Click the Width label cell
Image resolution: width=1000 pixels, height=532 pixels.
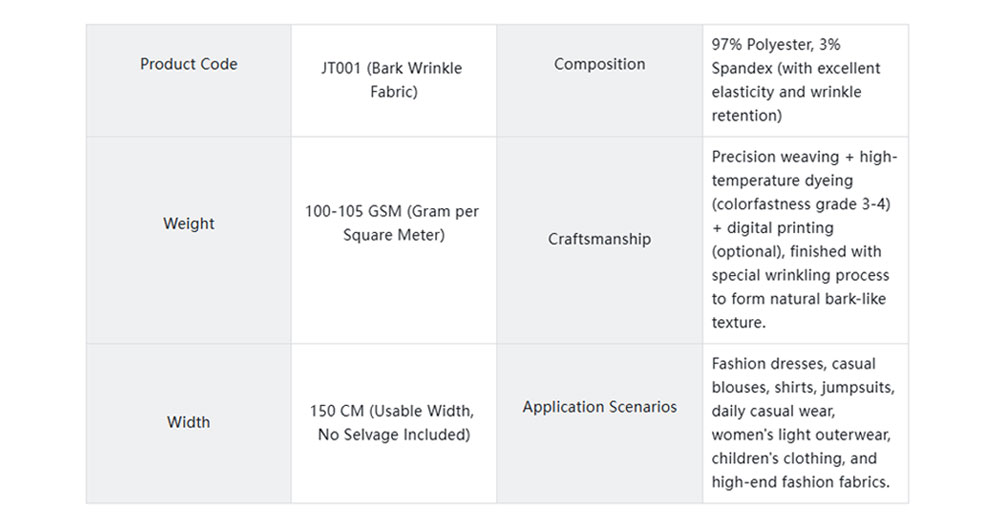188,422
